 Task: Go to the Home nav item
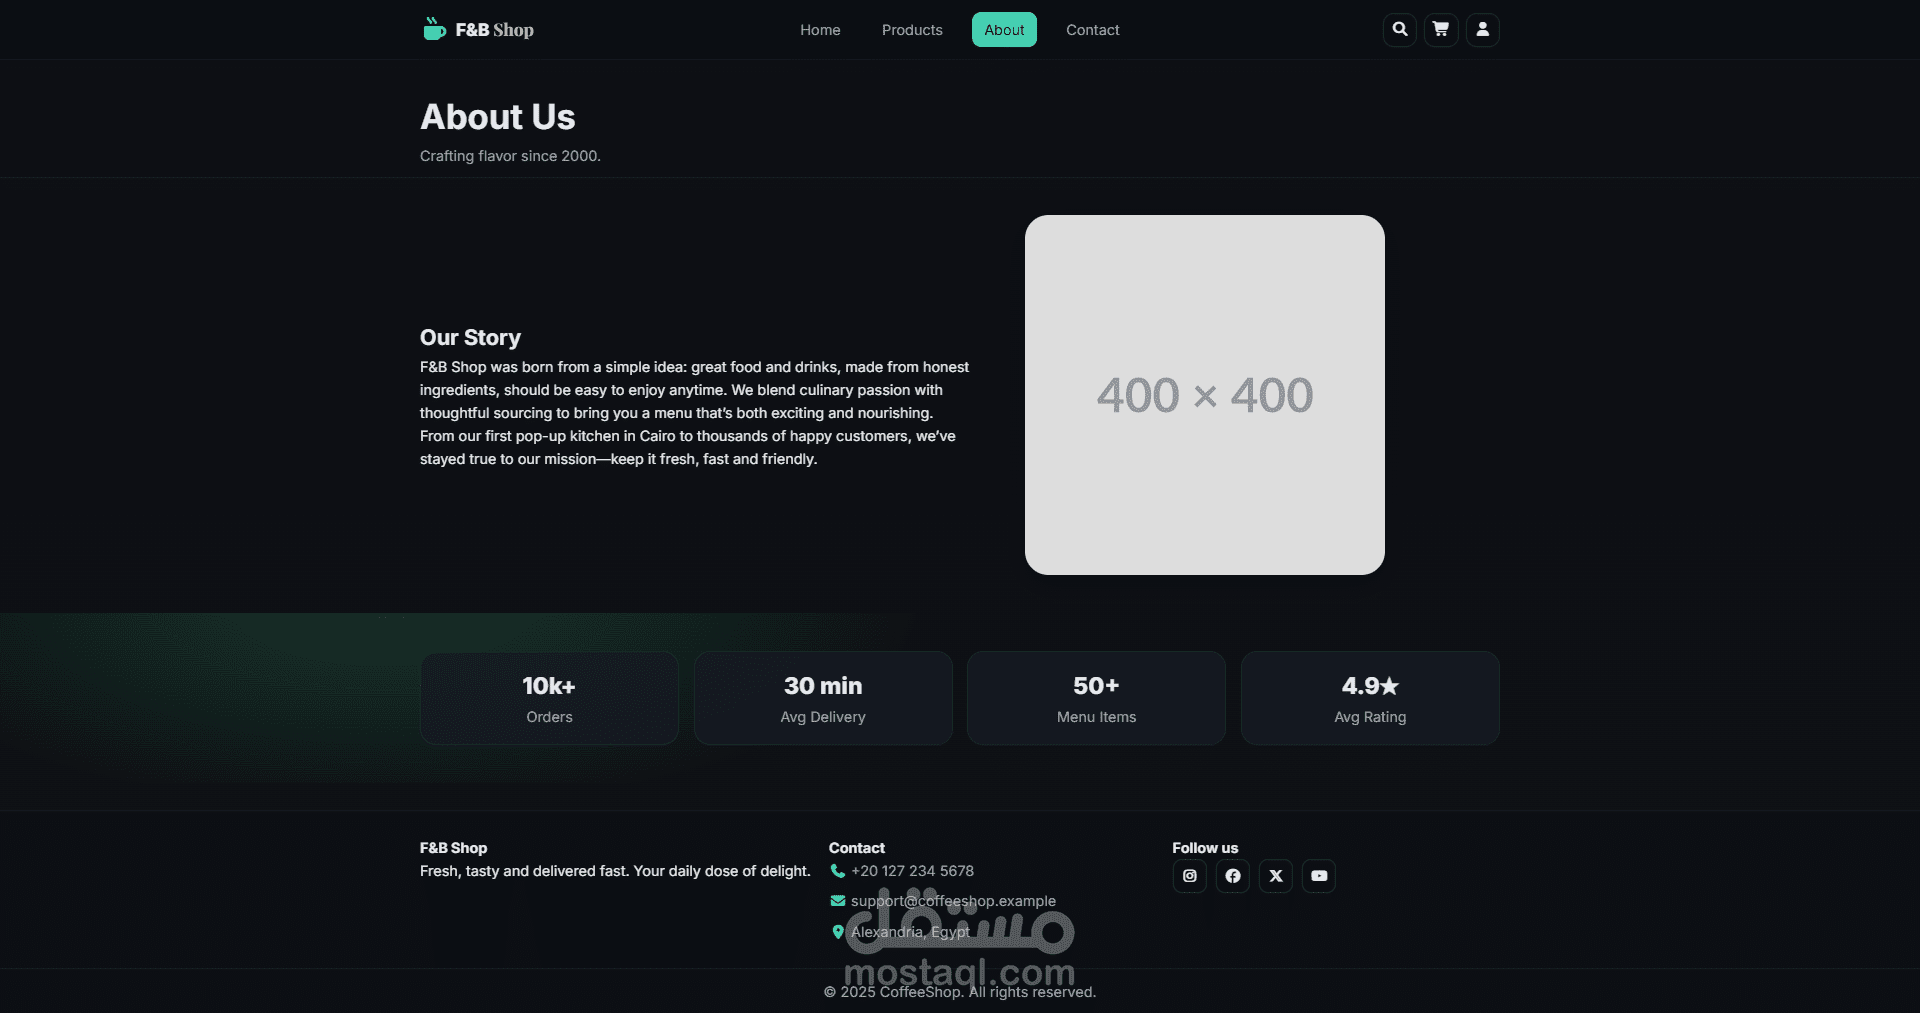coord(820,30)
